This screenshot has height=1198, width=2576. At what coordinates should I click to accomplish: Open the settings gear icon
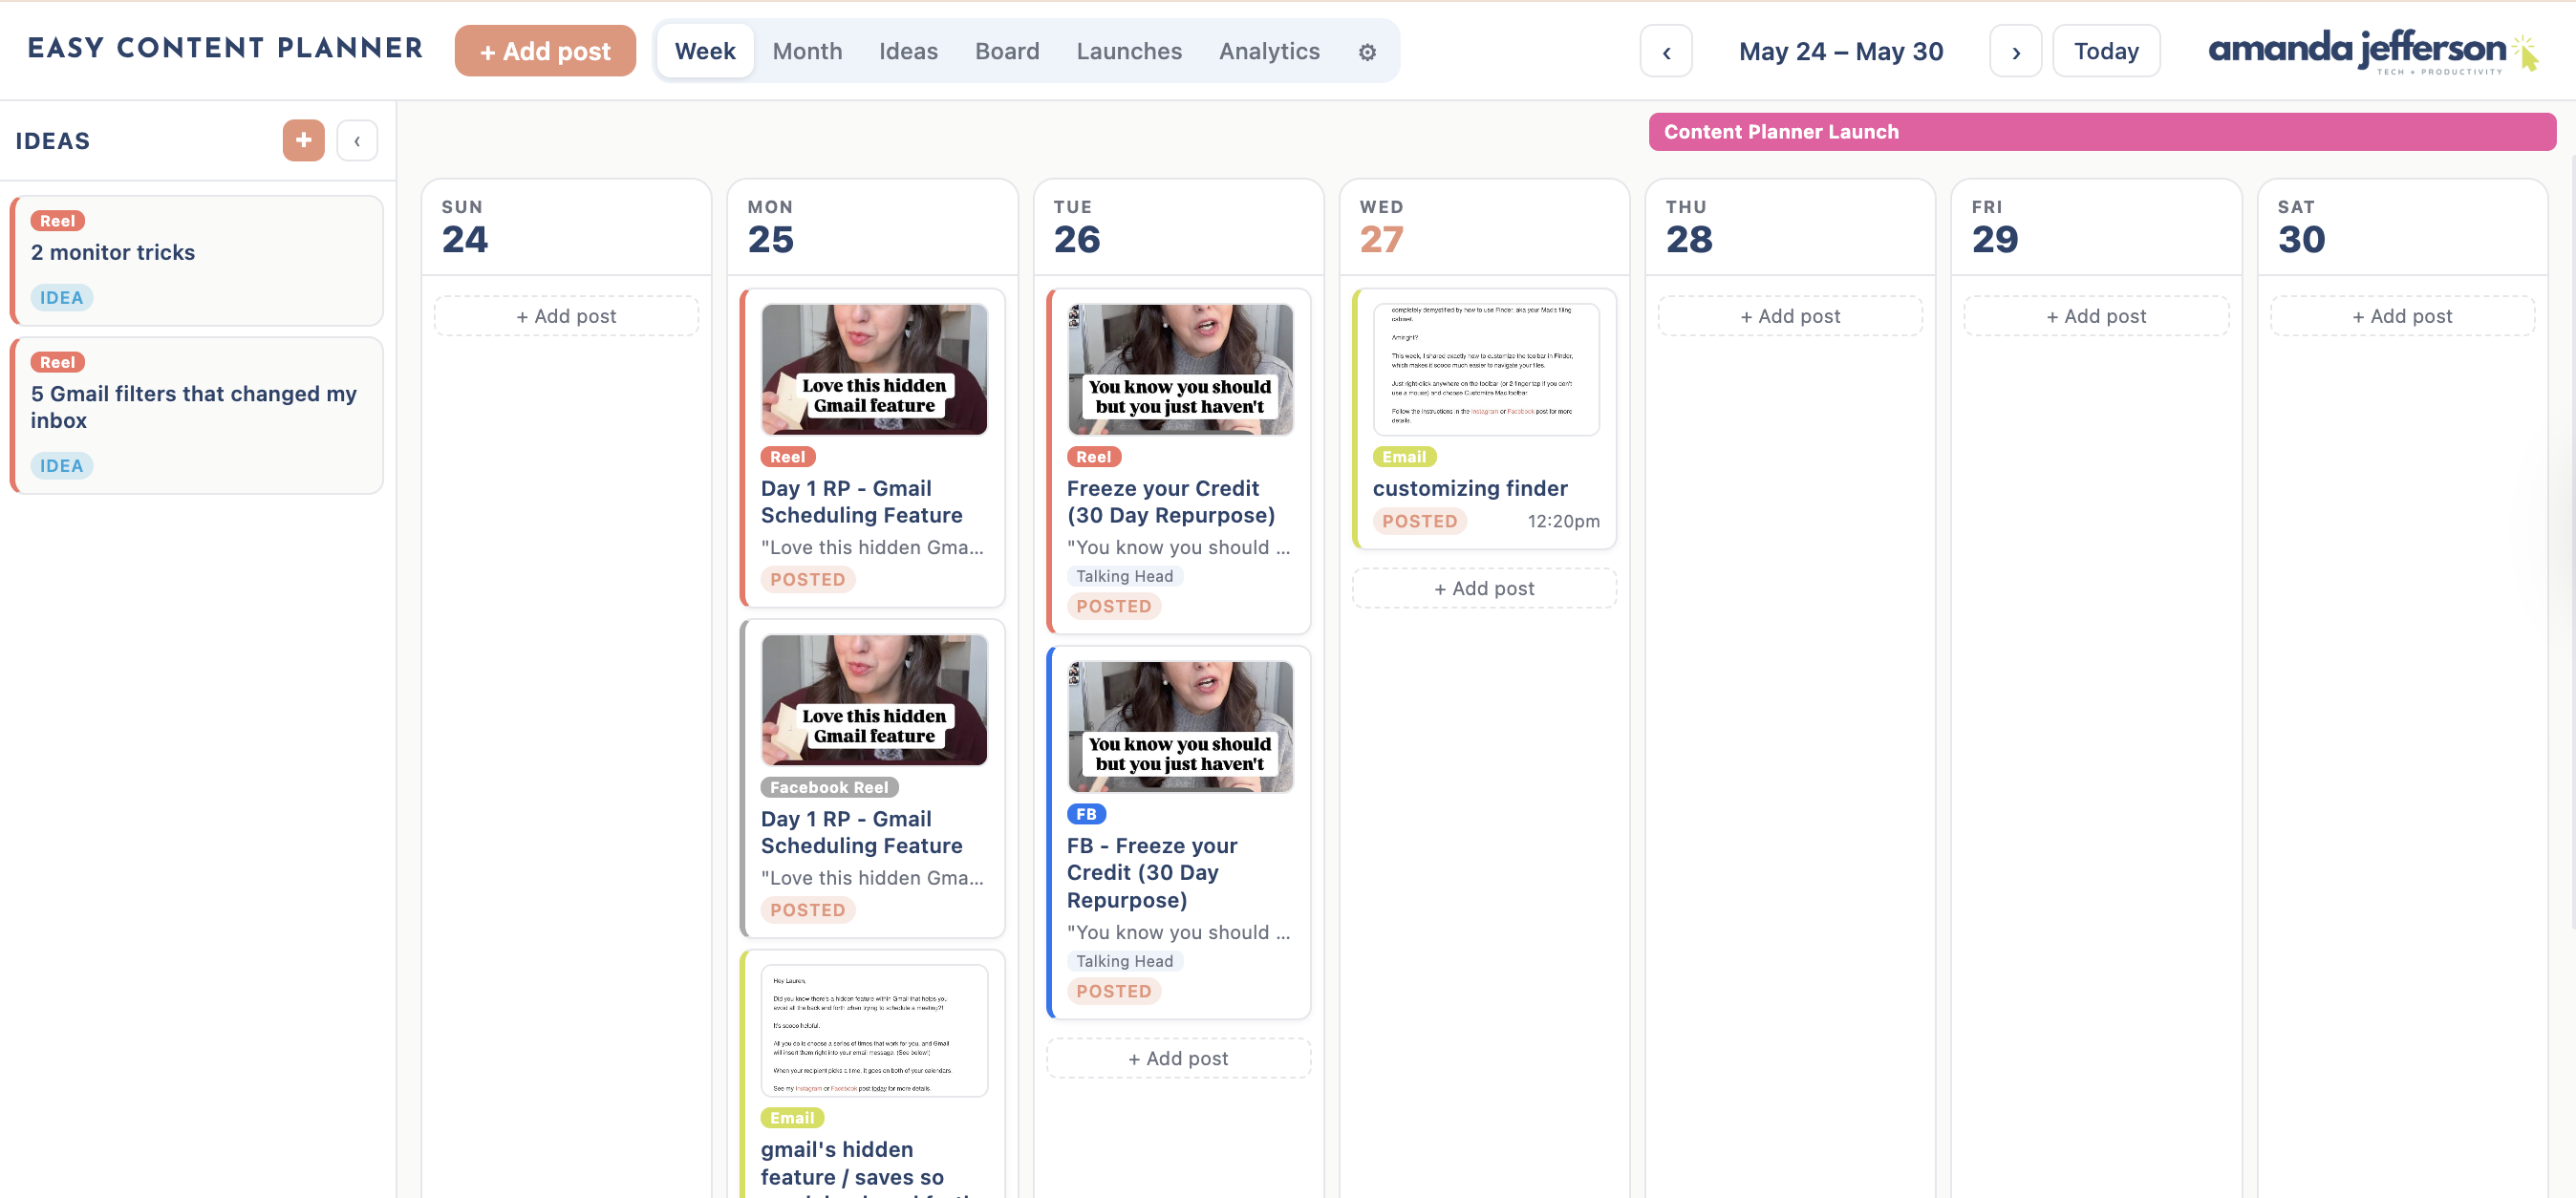(1367, 51)
